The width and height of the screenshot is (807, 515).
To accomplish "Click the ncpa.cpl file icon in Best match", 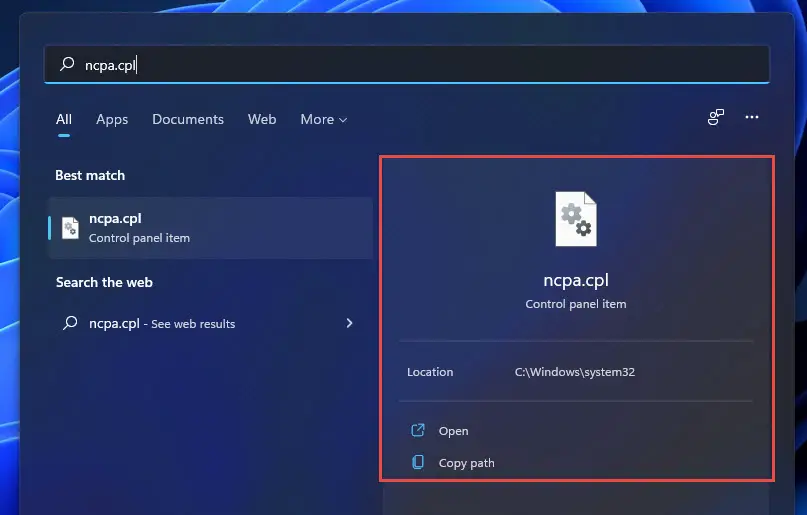I will click(70, 228).
